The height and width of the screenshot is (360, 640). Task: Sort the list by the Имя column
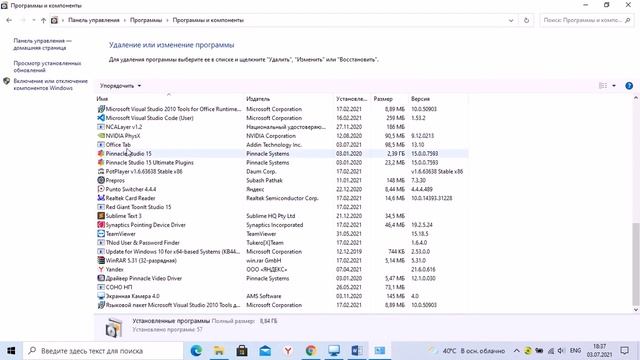[169, 99]
